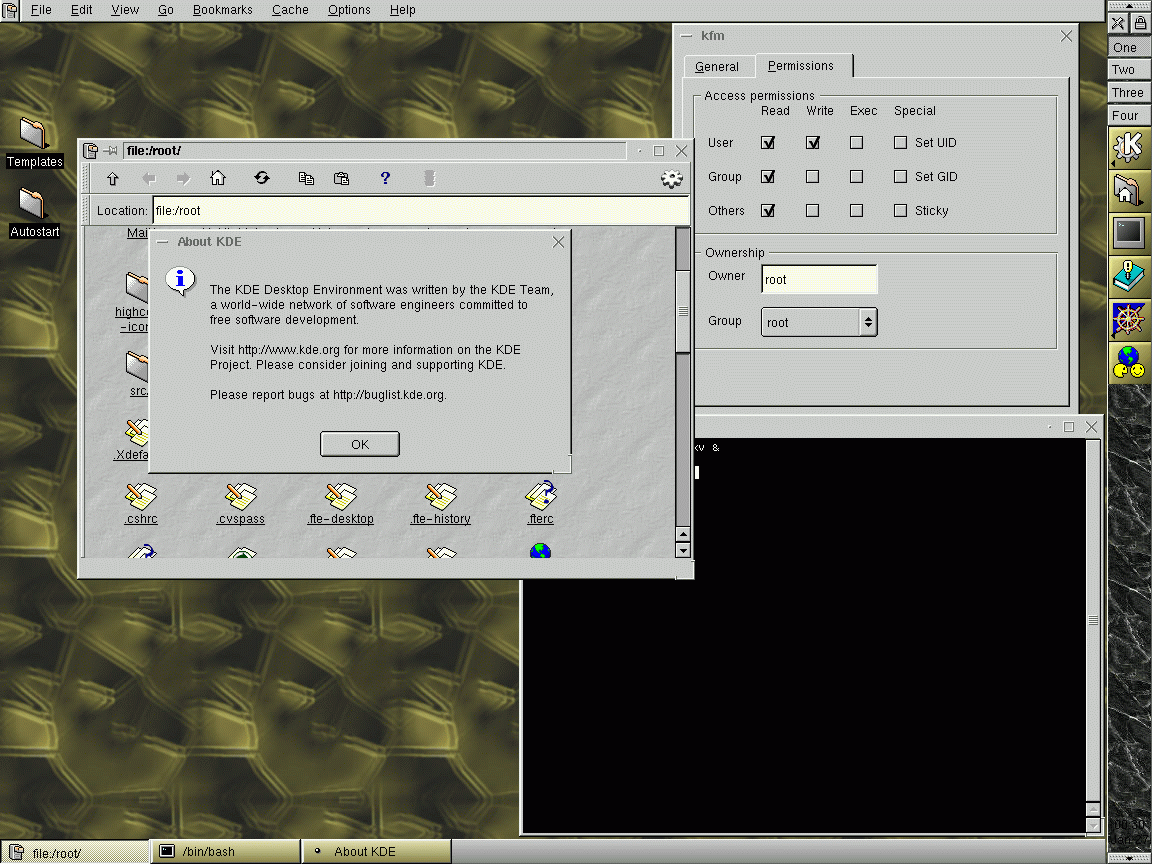Toggle Write permission for Group
1152x864 pixels.
[812, 177]
